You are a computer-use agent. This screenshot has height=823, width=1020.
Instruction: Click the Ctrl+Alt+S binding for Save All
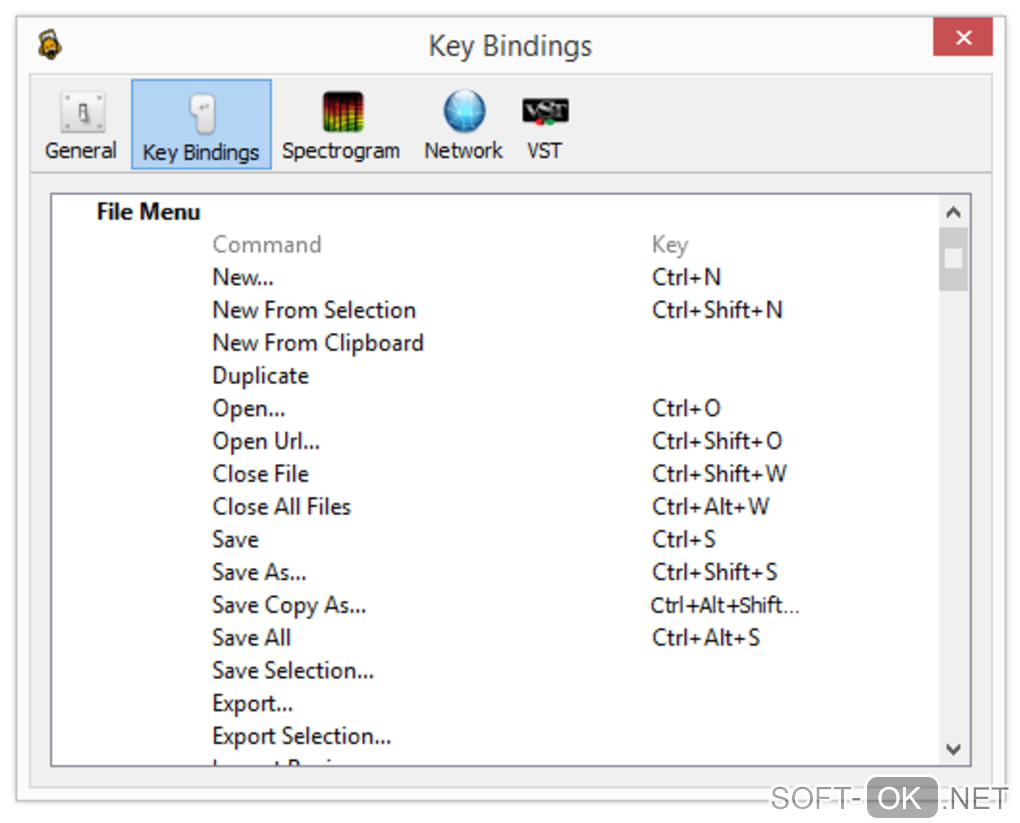[706, 638]
